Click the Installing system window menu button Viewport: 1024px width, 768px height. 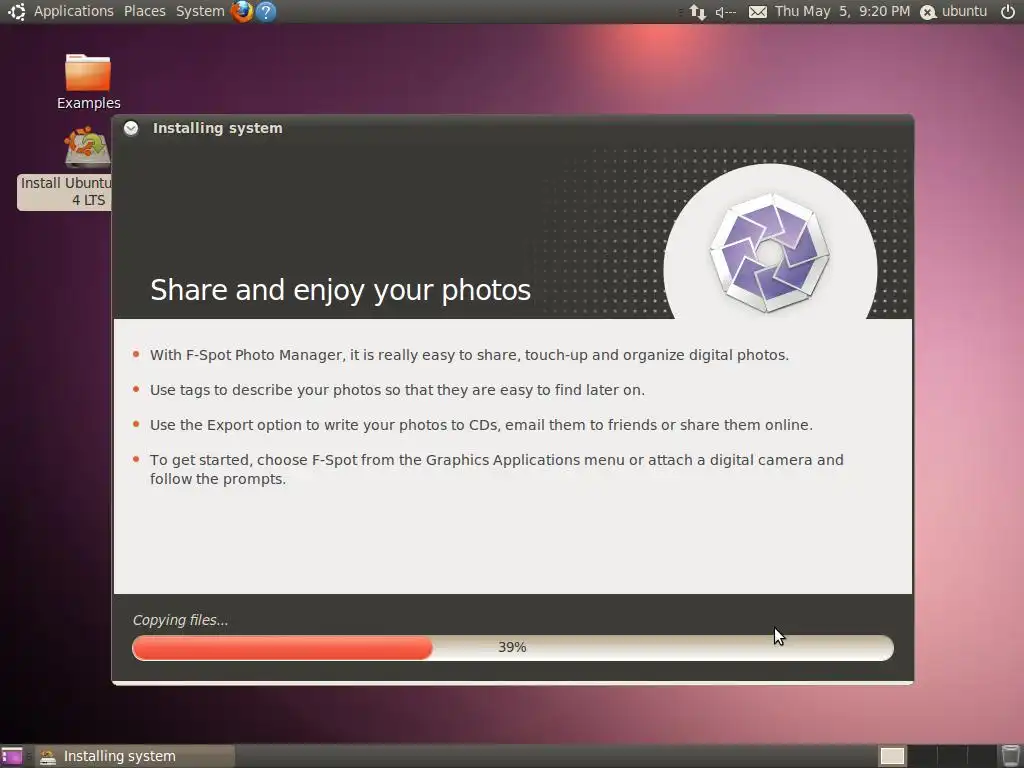[131, 128]
